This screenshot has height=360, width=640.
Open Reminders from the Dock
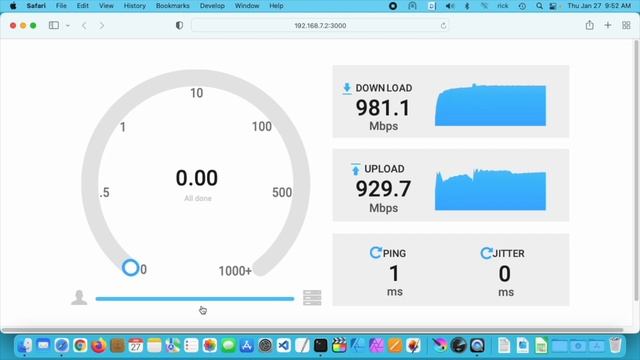[x=191, y=345]
